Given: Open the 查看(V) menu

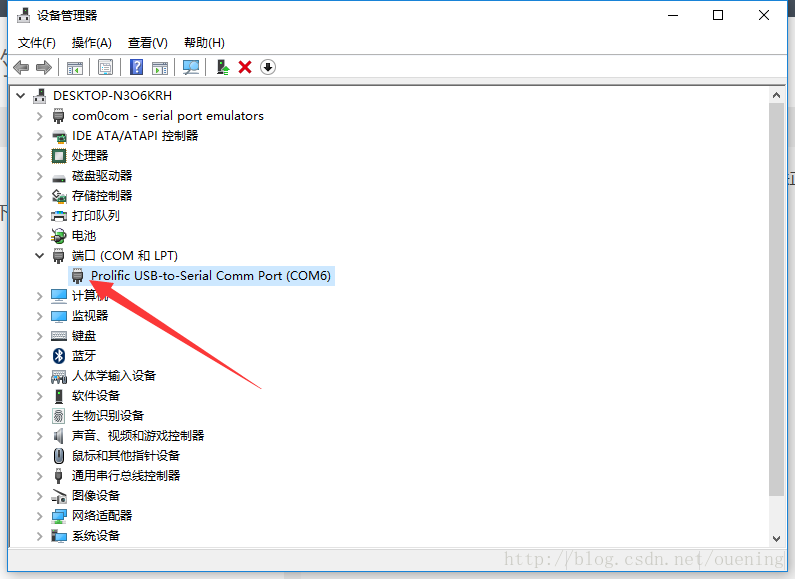Looking at the screenshot, I should (148, 43).
